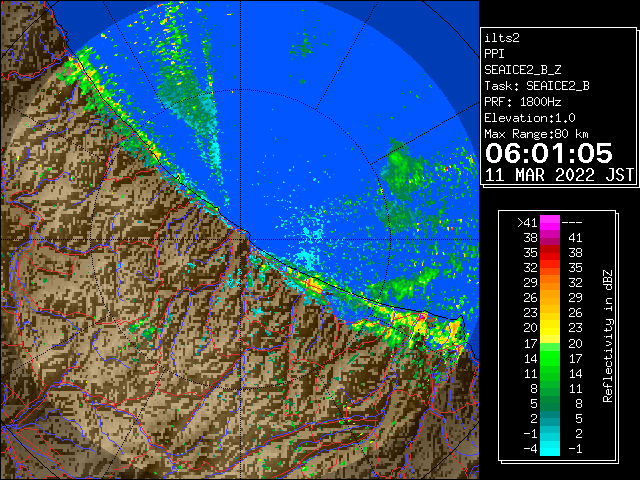Click the 'PPI' scan type text
Screen dimensions: 640x480
click(x=494, y=54)
